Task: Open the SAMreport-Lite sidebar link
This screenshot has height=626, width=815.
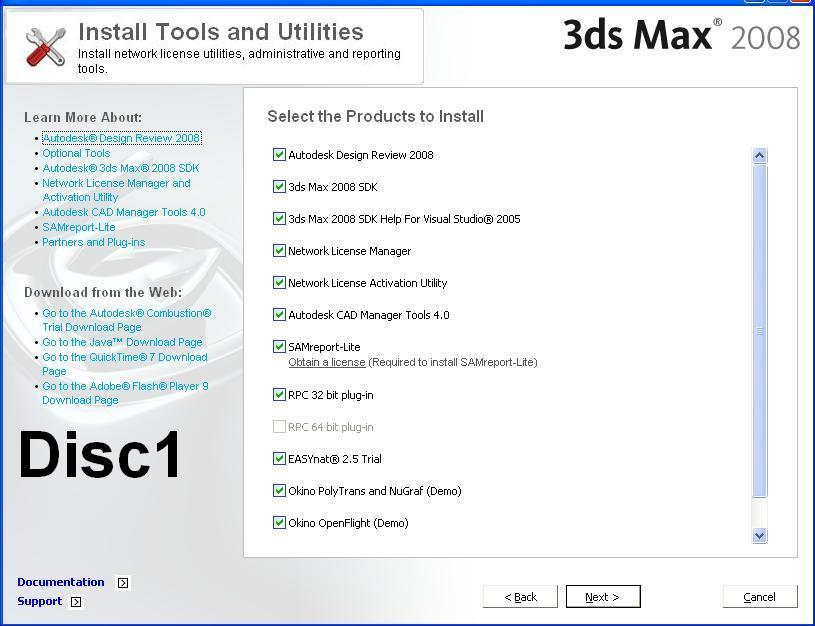Action: (x=79, y=227)
